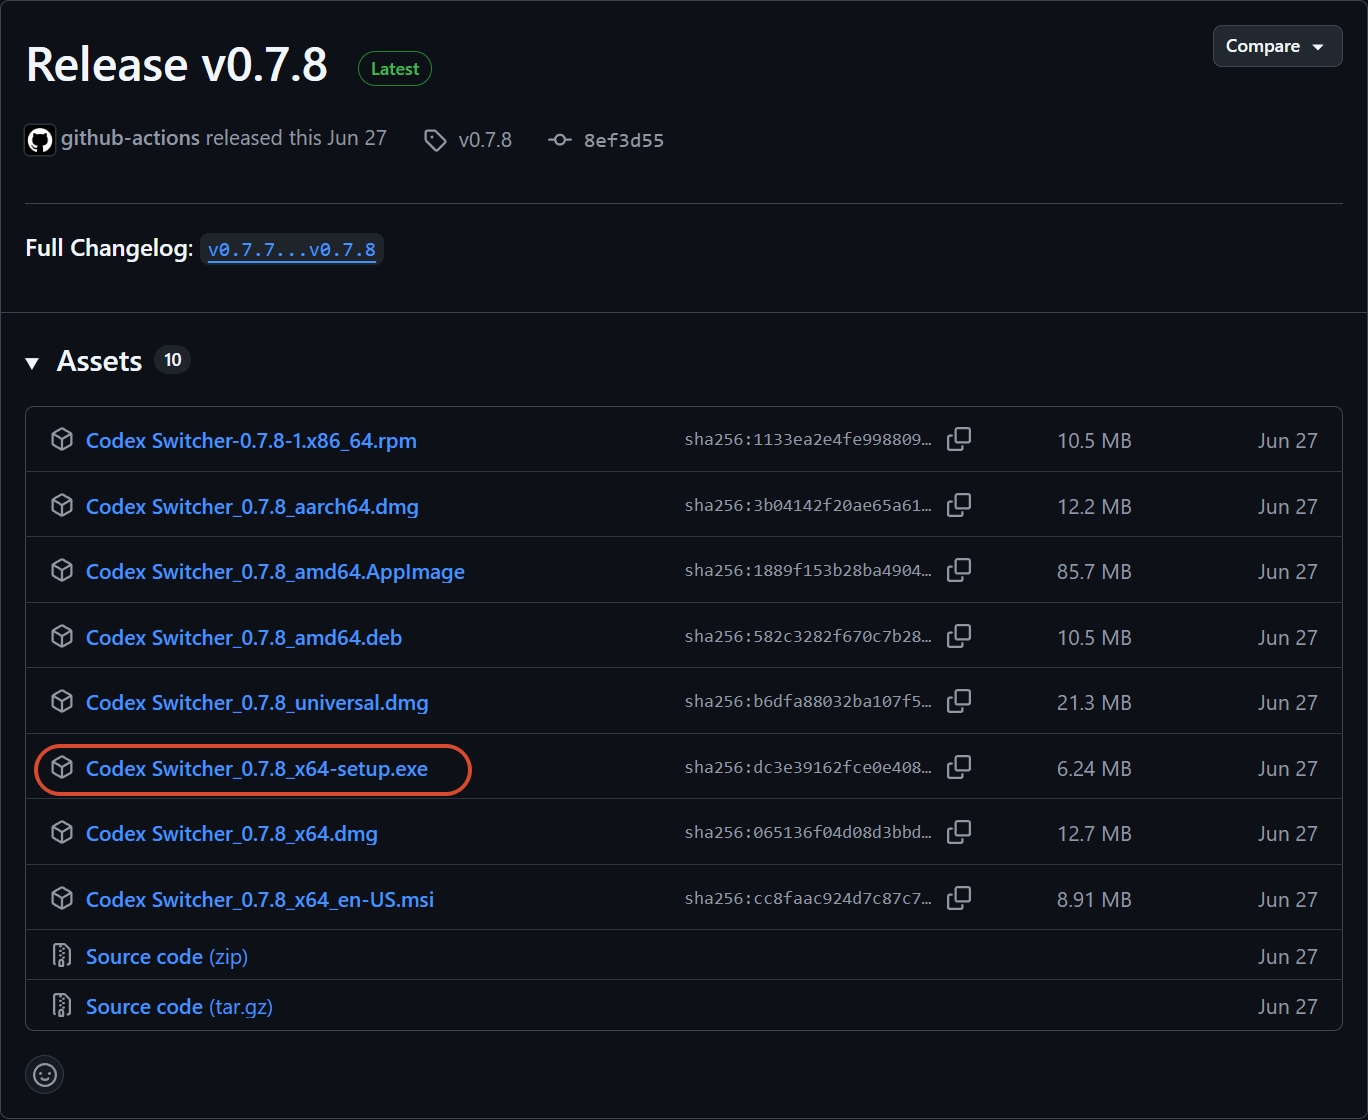Copy the sha256 hash for the amd64.AppImage asset
1368x1120 pixels.
click(x=959, y=571)
